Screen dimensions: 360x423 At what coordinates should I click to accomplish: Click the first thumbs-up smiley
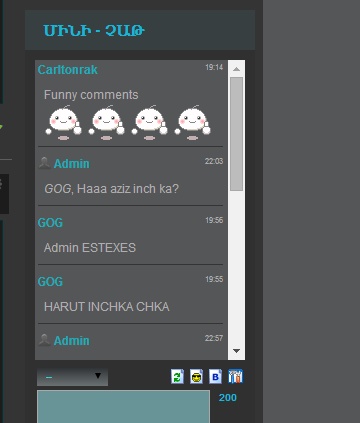tap(63, 123)
